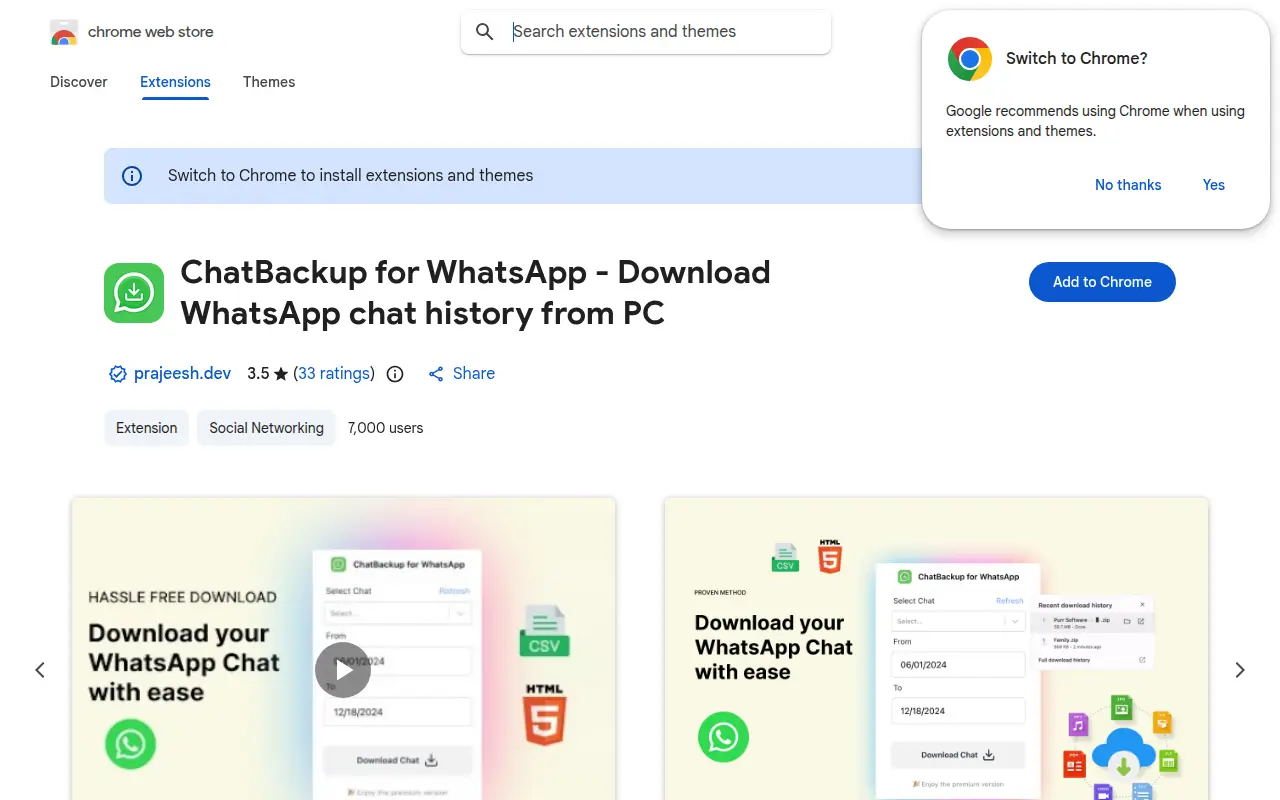Show the previous screenshot with left arrow
The width and height of the screenshot is (1280, 800).
[x=40, y=670]
